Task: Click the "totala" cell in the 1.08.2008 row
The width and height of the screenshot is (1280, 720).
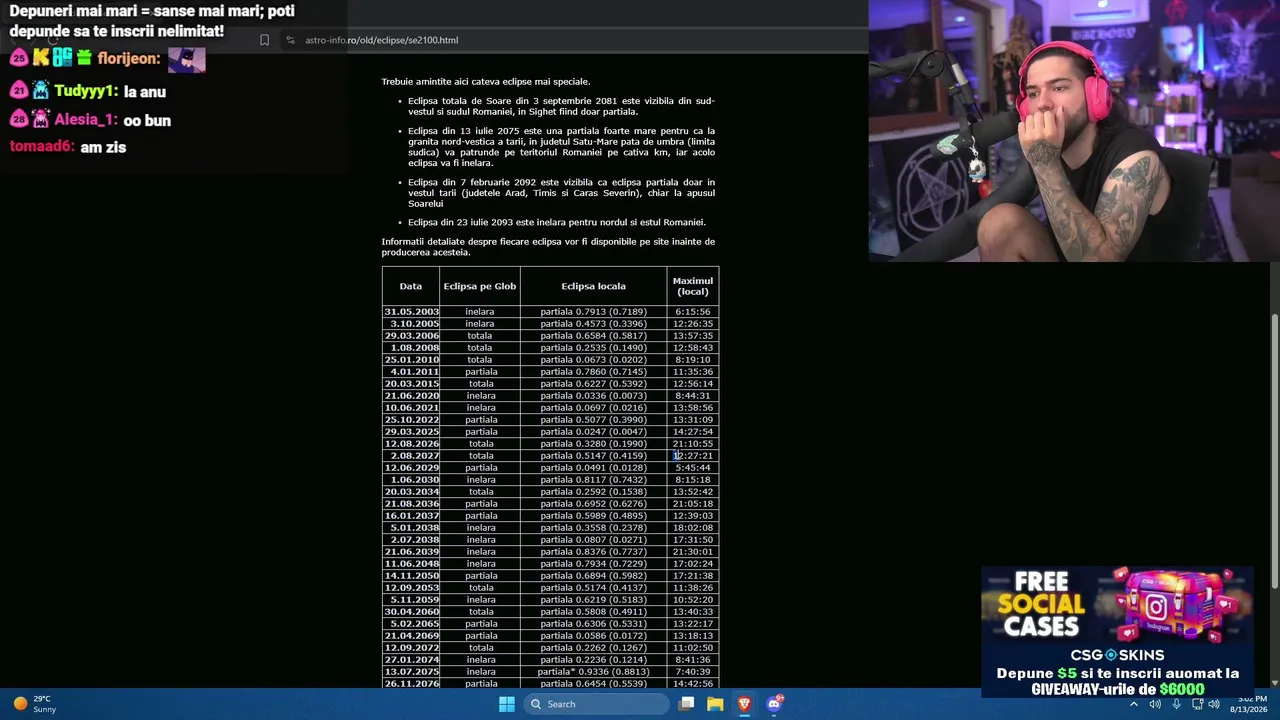Action: (480, 348)
